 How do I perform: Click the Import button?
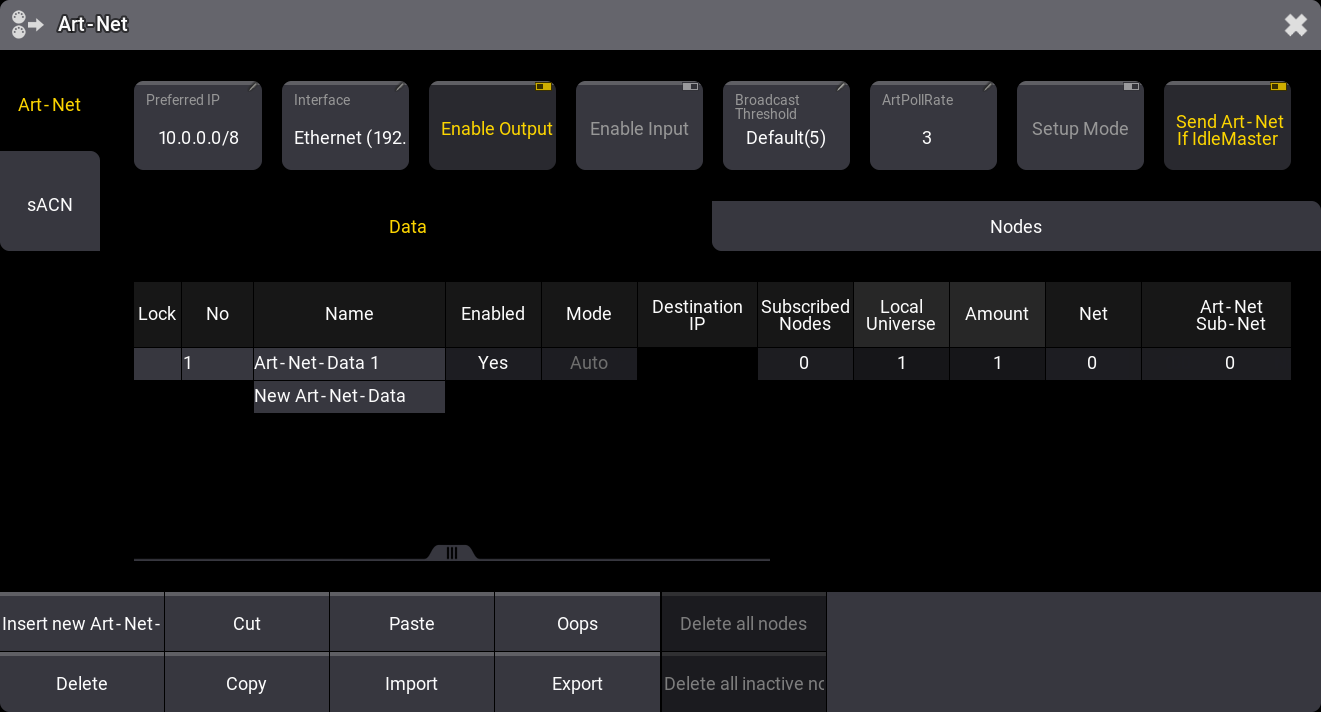[412, 684]
